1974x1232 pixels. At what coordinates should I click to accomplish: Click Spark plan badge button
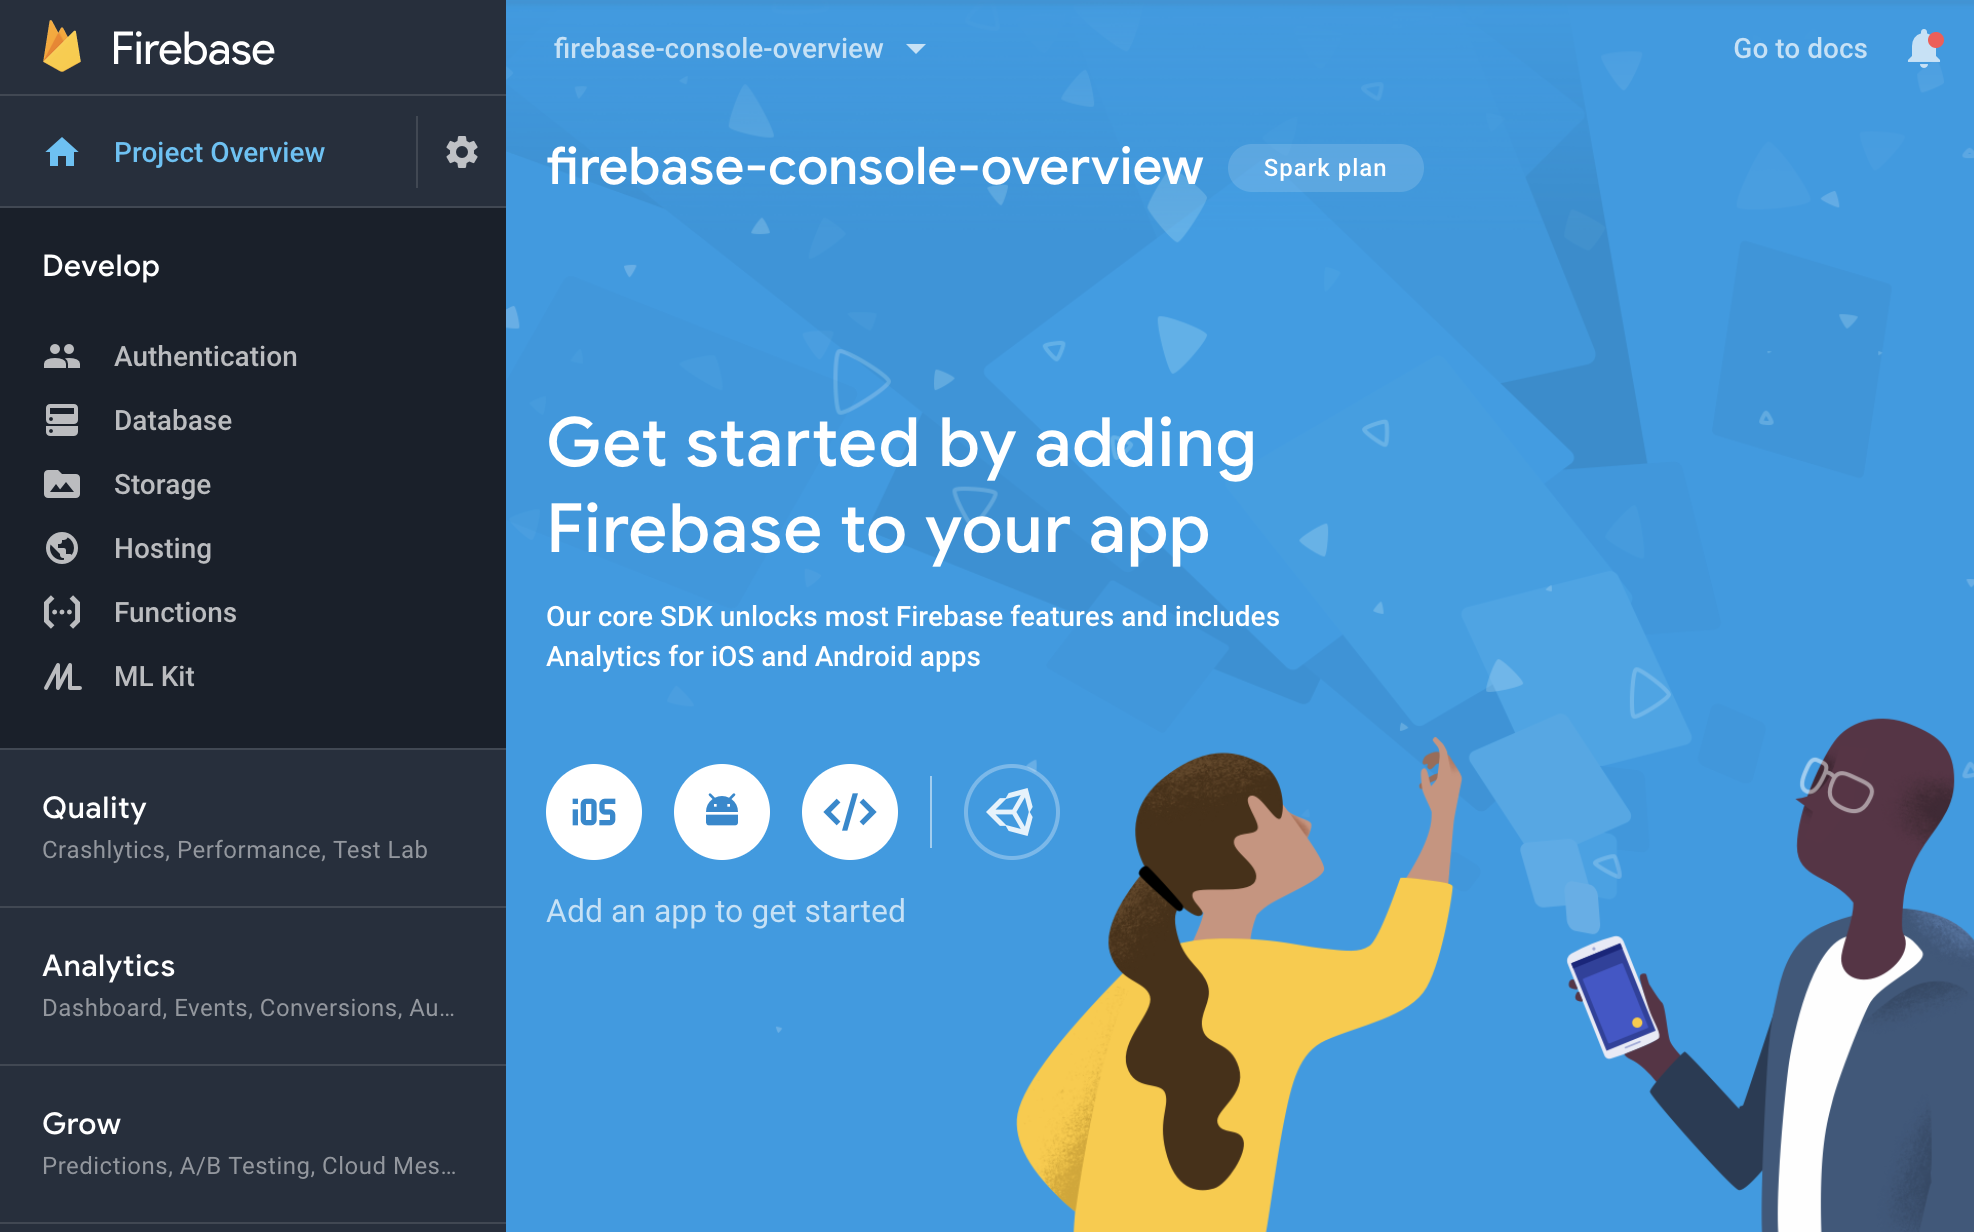tap(1324, 167)
